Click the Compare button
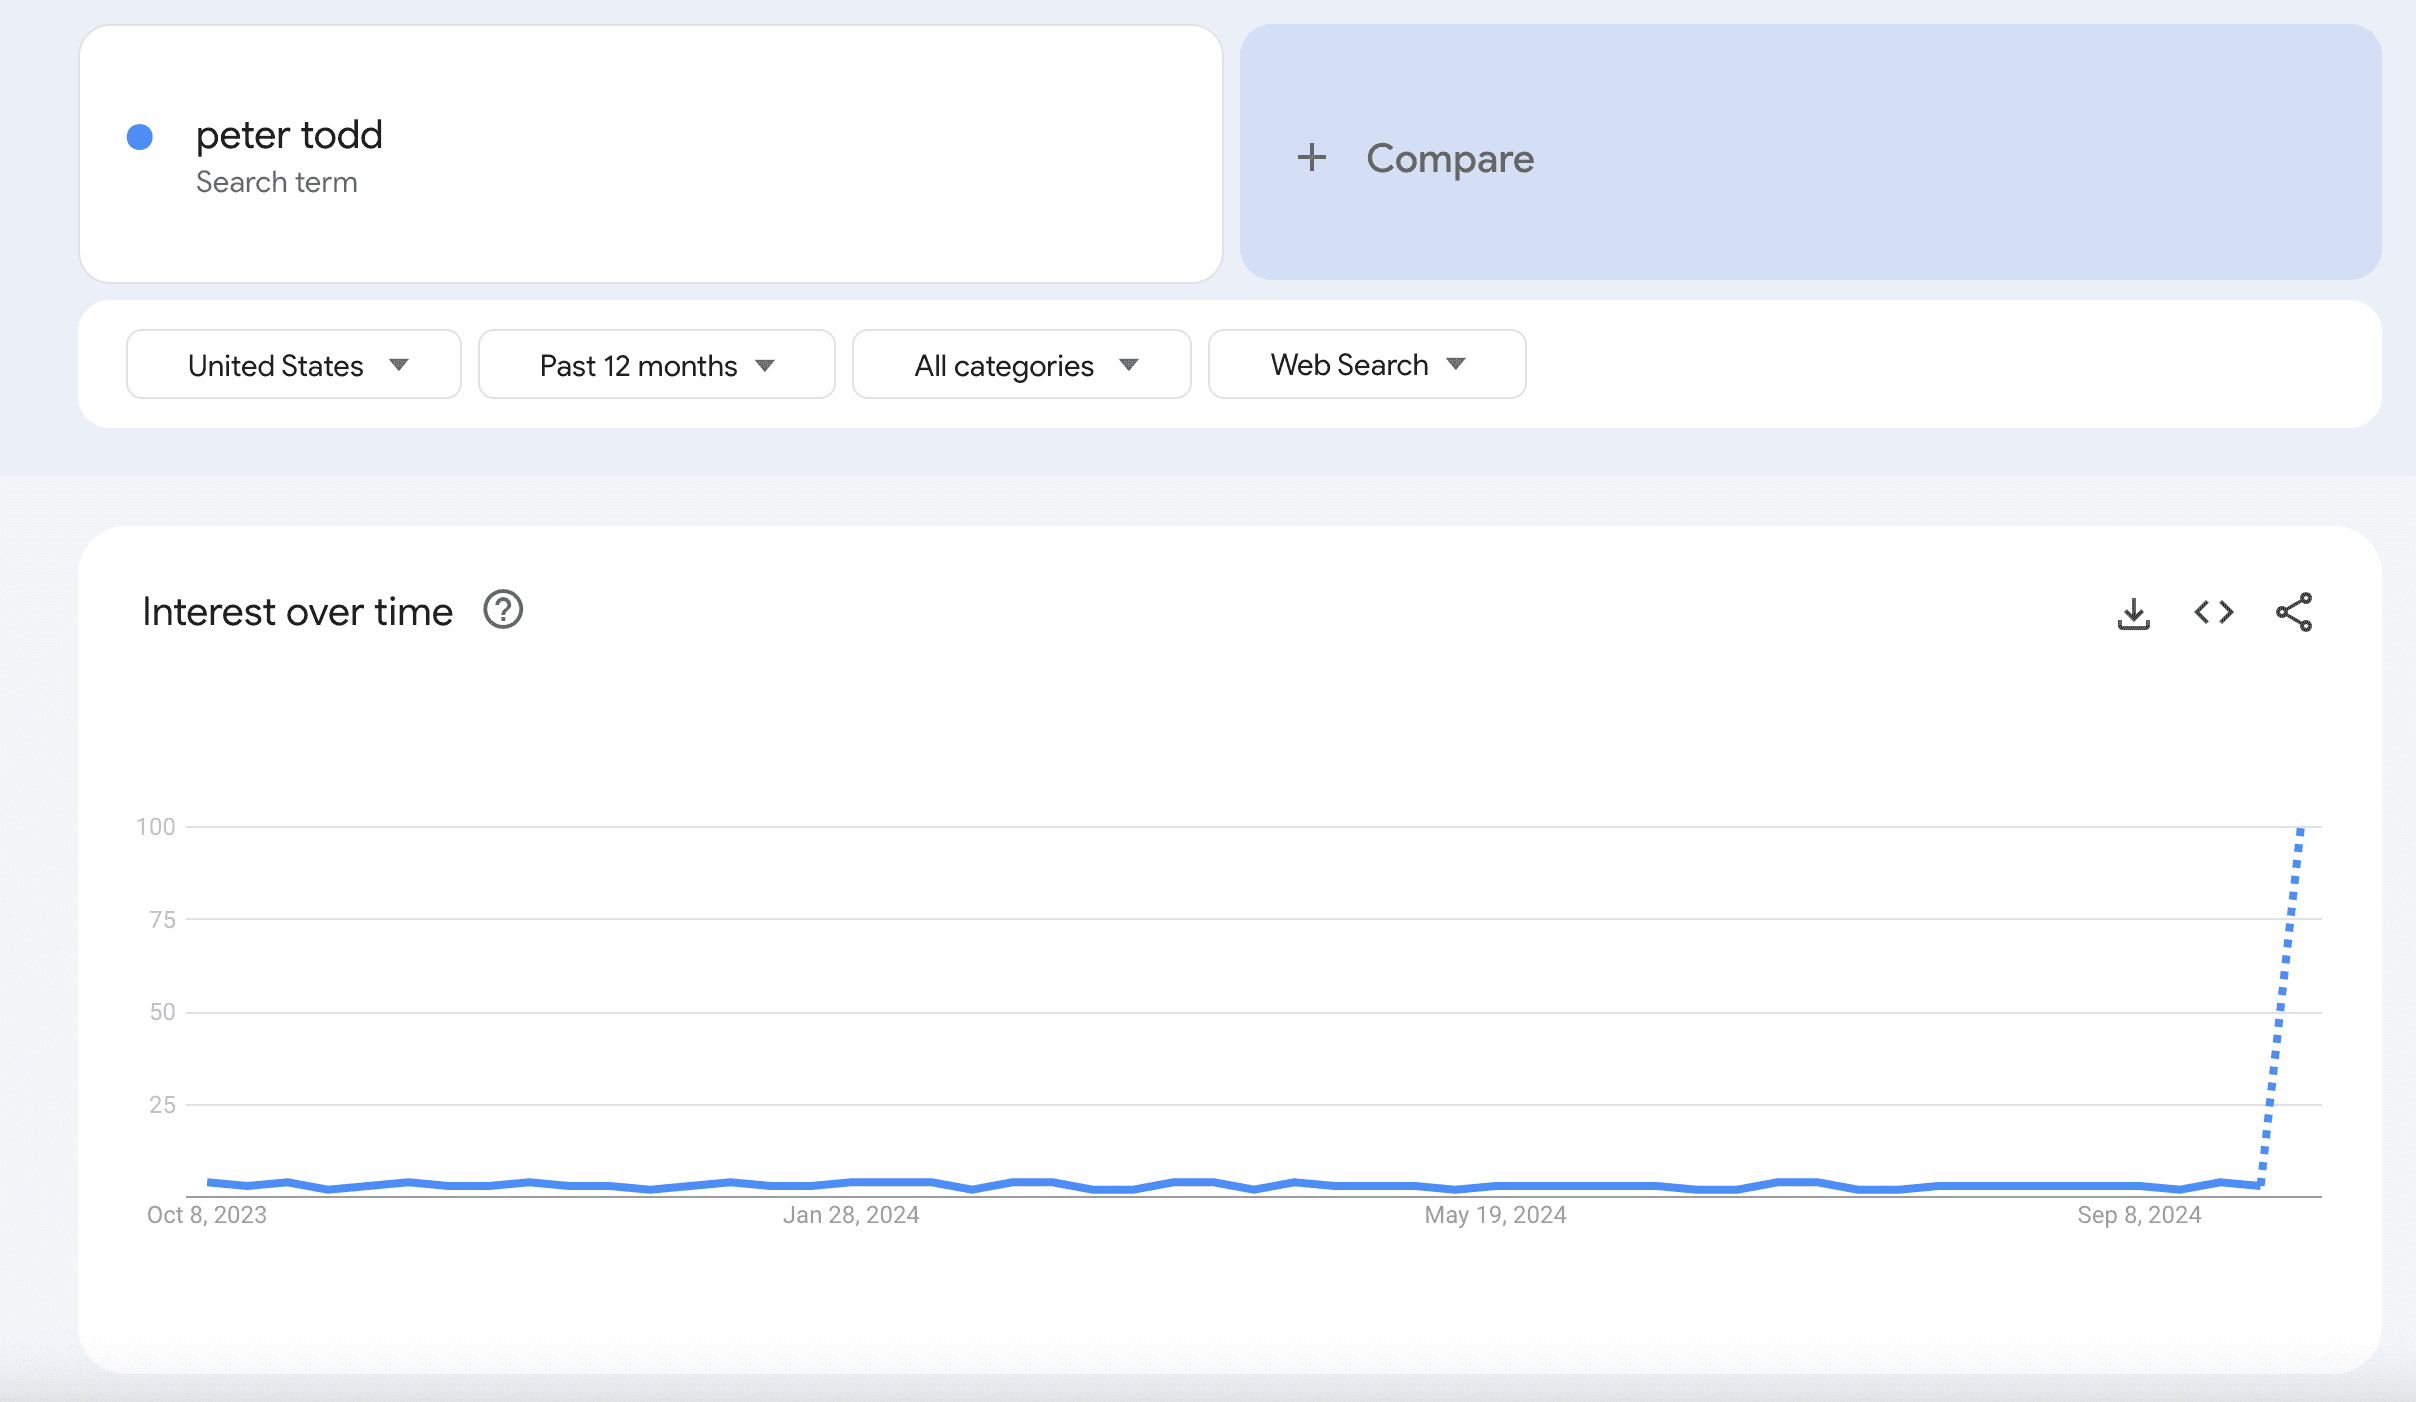This screenshot has height=1402, width=2416. click(1449, 158)
